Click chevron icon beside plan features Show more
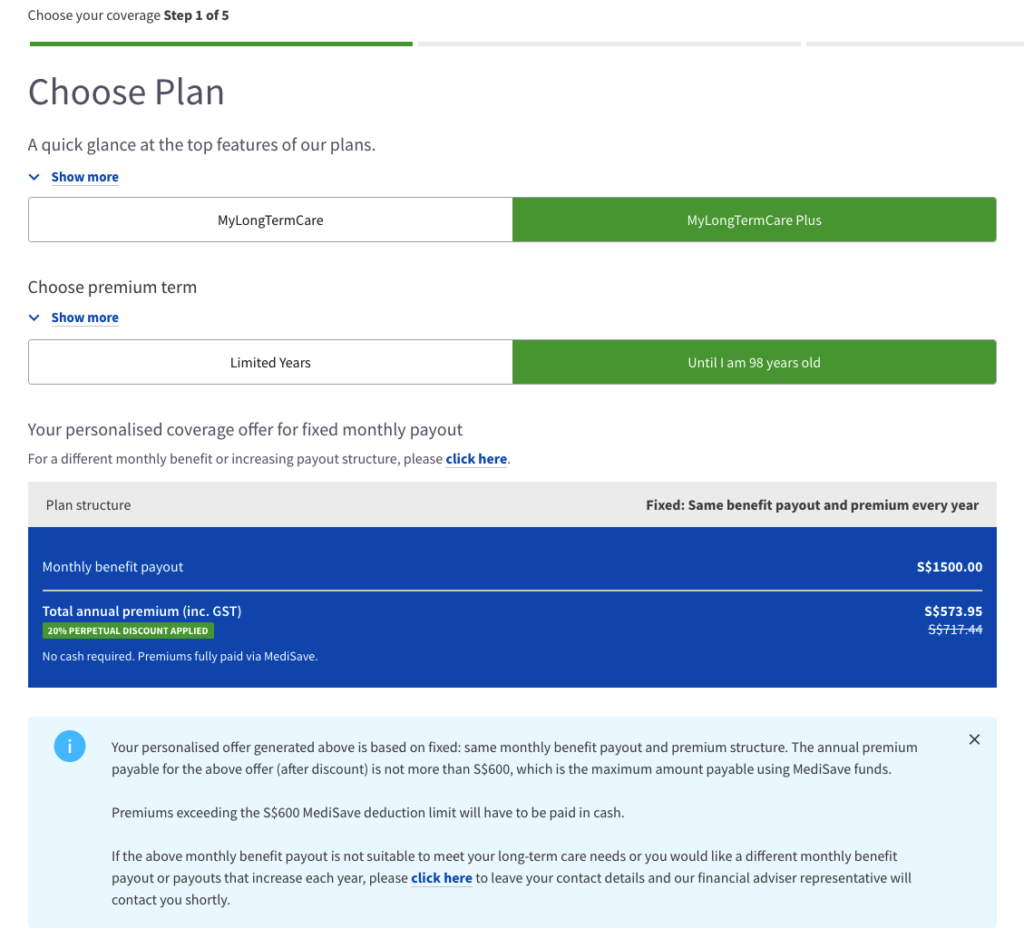This screenshot has width=1024, height=948. tap(34, 177)
